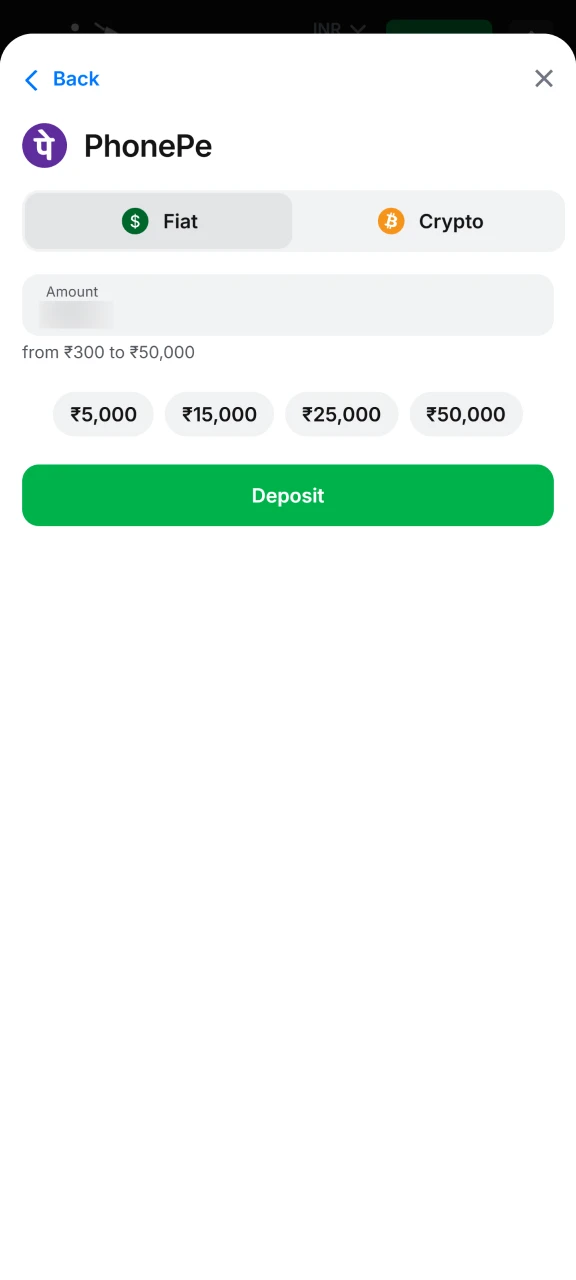The width and height of the screenshot is (576, 1280).
Task: Click the chevron next to INR
Action: (x=357, y=29)
